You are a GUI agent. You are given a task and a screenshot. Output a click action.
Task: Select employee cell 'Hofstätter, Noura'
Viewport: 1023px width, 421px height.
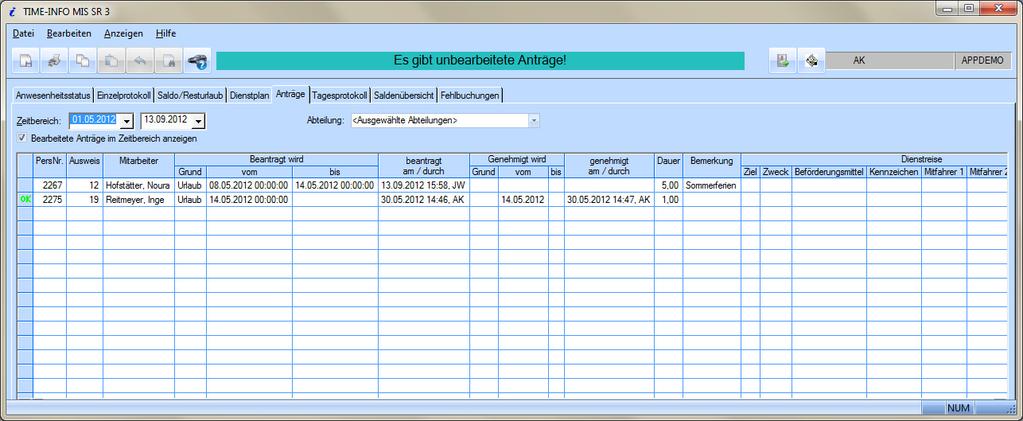[x=138, y=185]
